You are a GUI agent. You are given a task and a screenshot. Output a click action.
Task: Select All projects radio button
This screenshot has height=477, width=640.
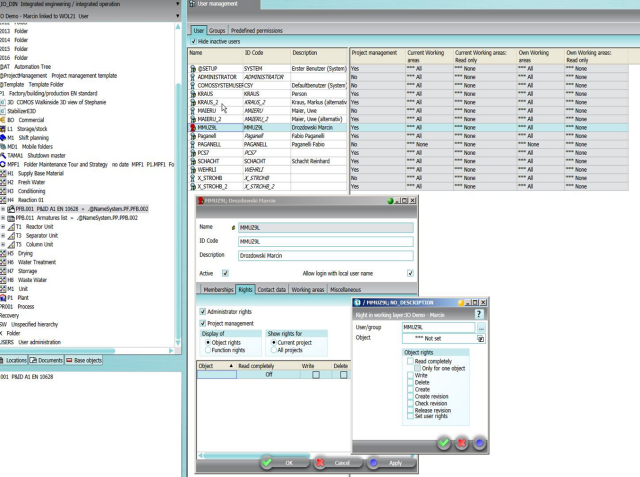click(x=274, y=350)
